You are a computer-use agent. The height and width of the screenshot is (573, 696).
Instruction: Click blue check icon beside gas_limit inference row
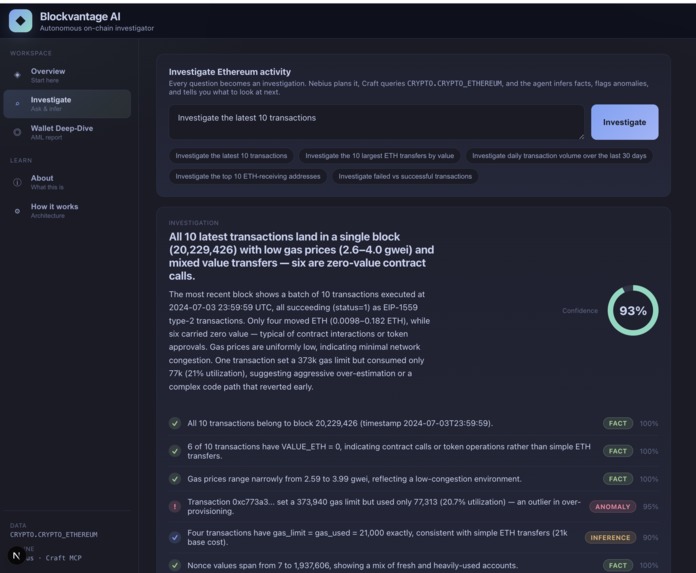click(175, 537)
